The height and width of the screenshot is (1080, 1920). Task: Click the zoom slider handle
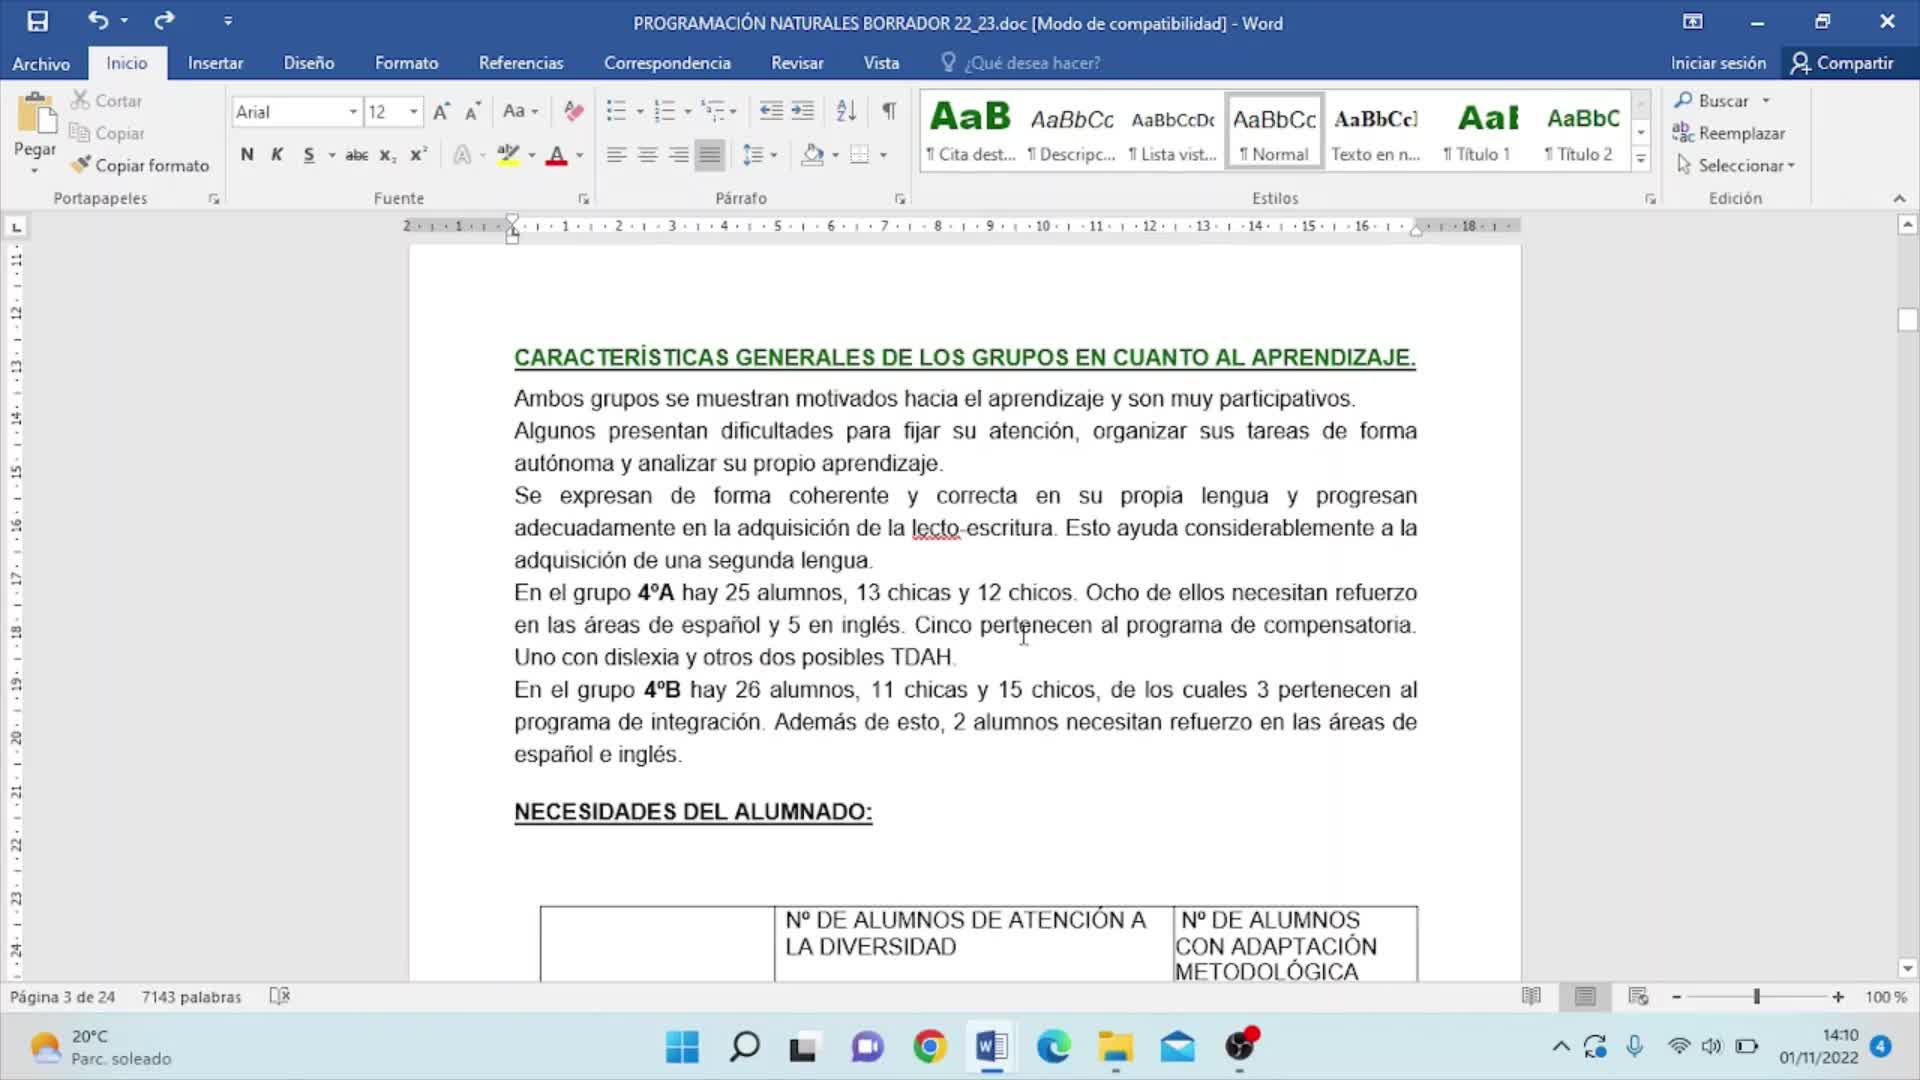[1756, 997]
